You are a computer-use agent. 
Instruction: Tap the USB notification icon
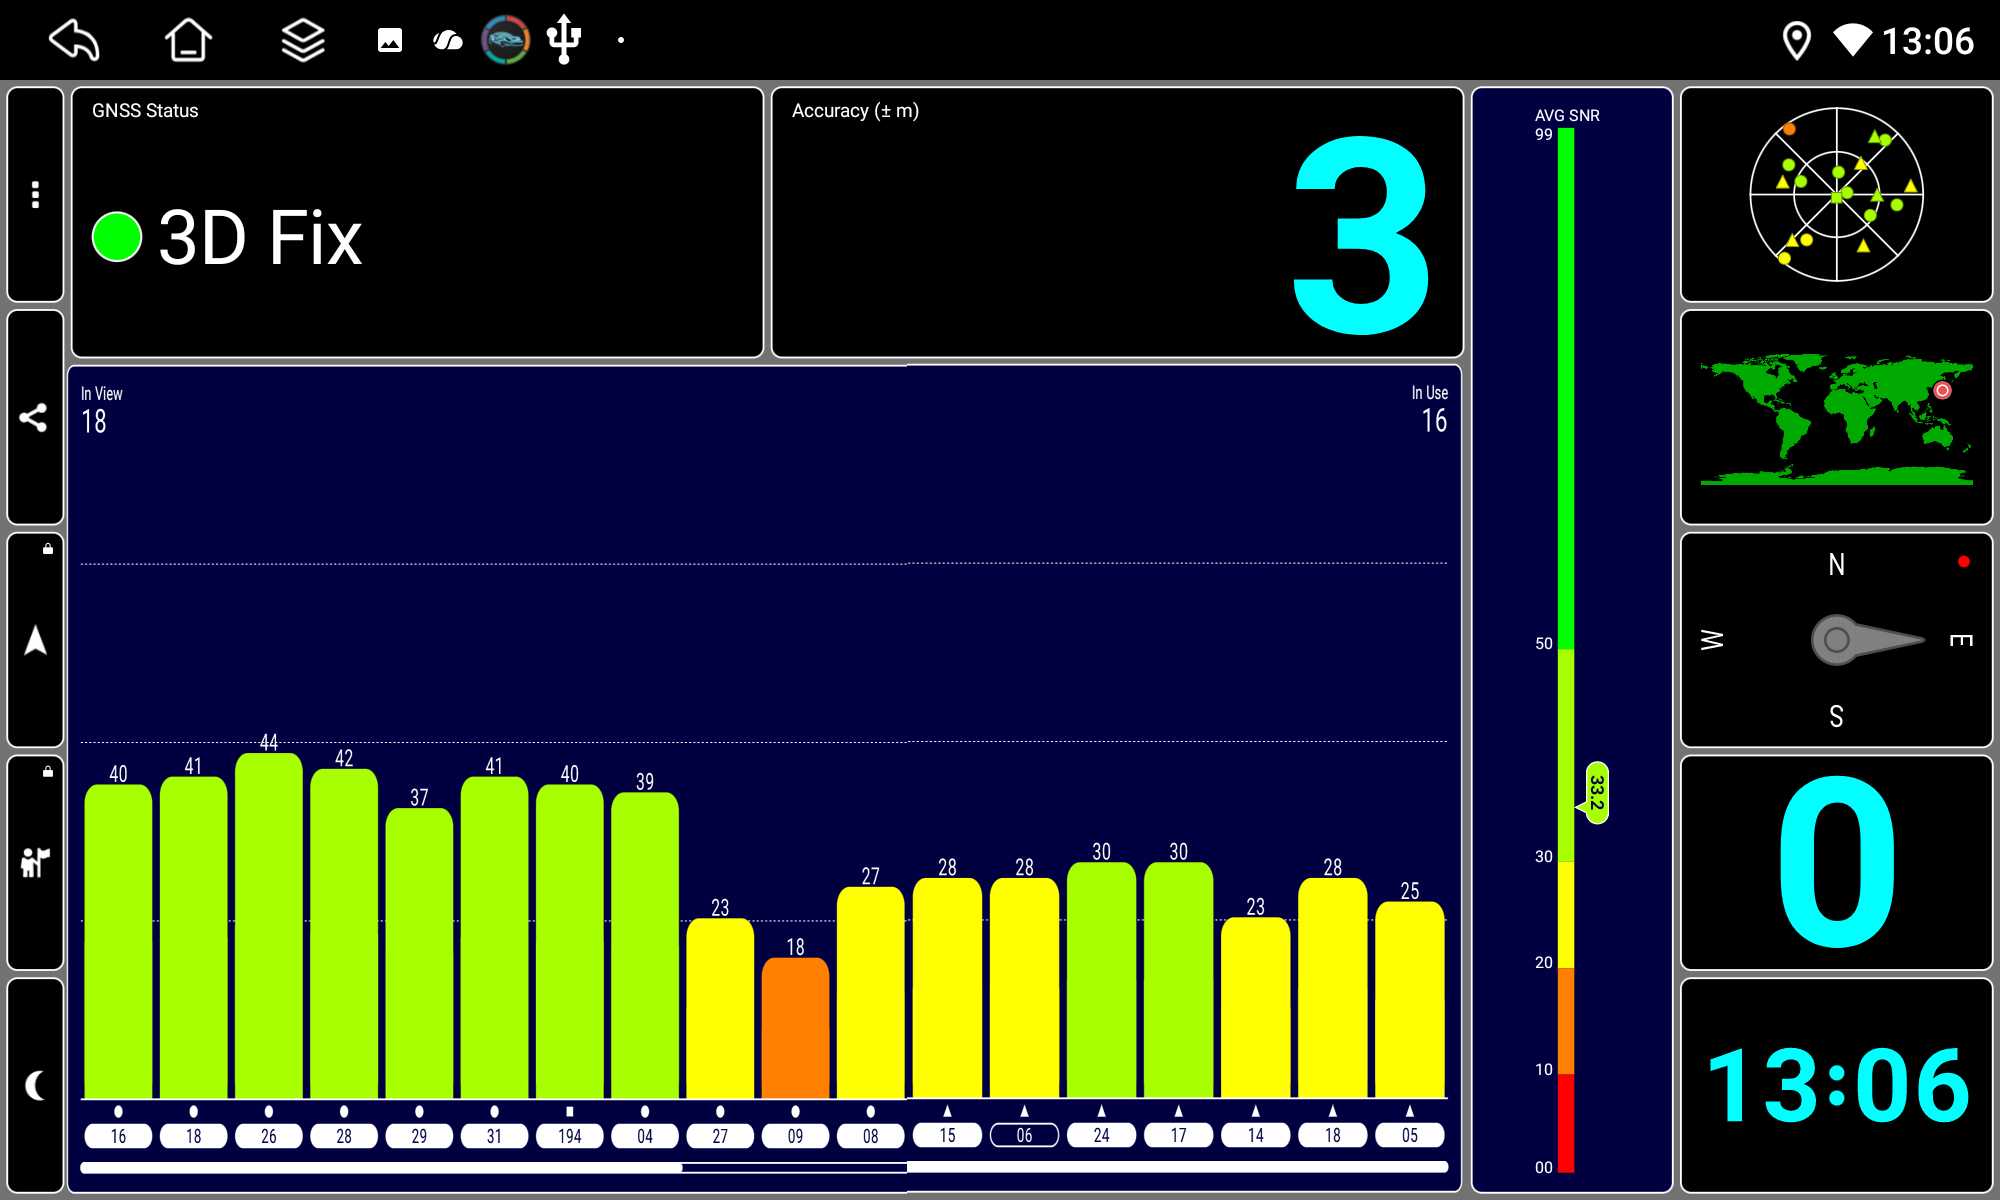(x=564, y=40)
